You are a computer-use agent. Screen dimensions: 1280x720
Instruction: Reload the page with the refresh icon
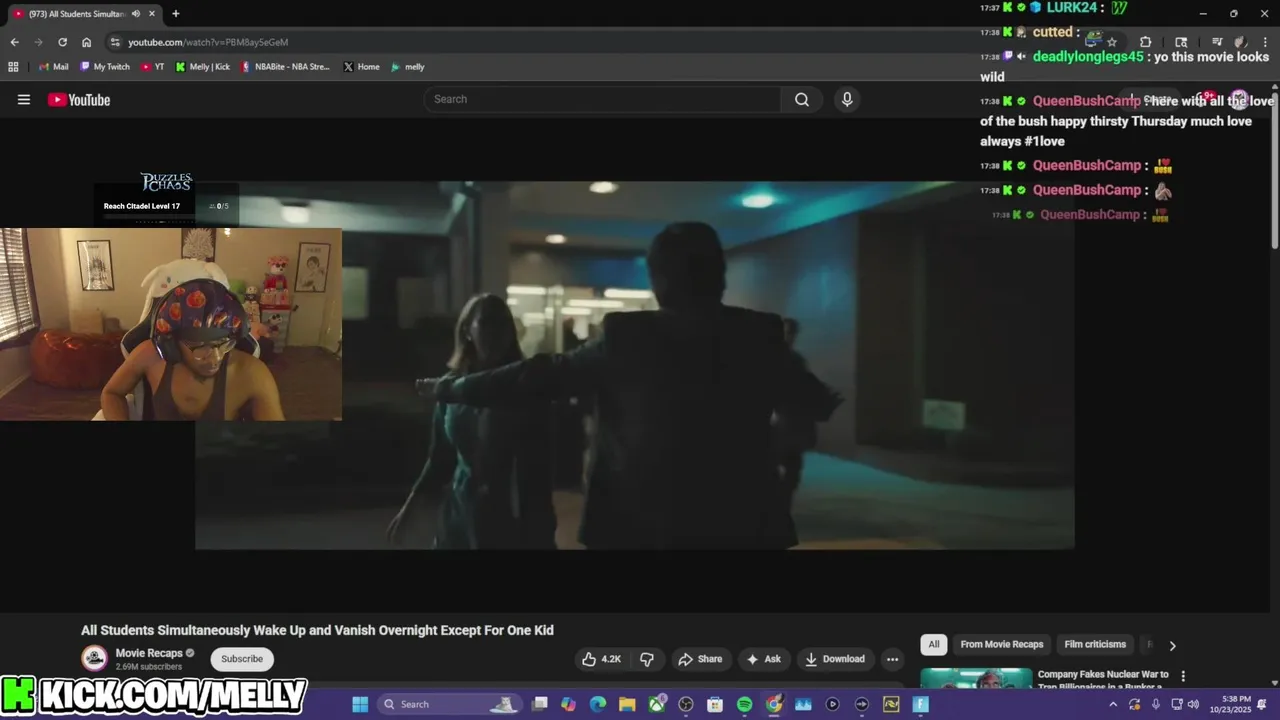coord(62,42)
